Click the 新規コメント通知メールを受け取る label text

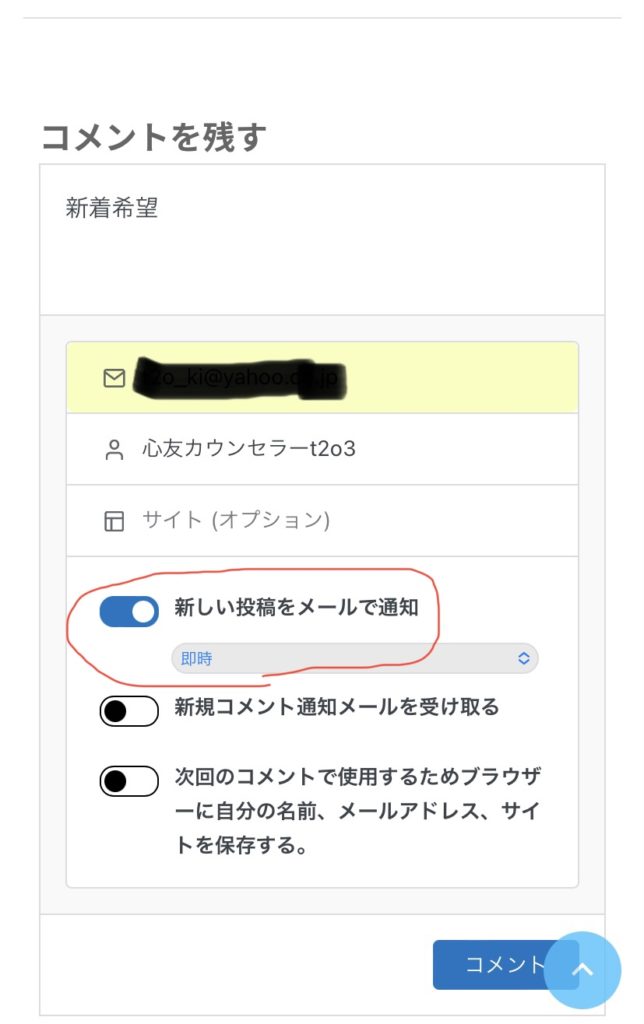tap(336, 707)
